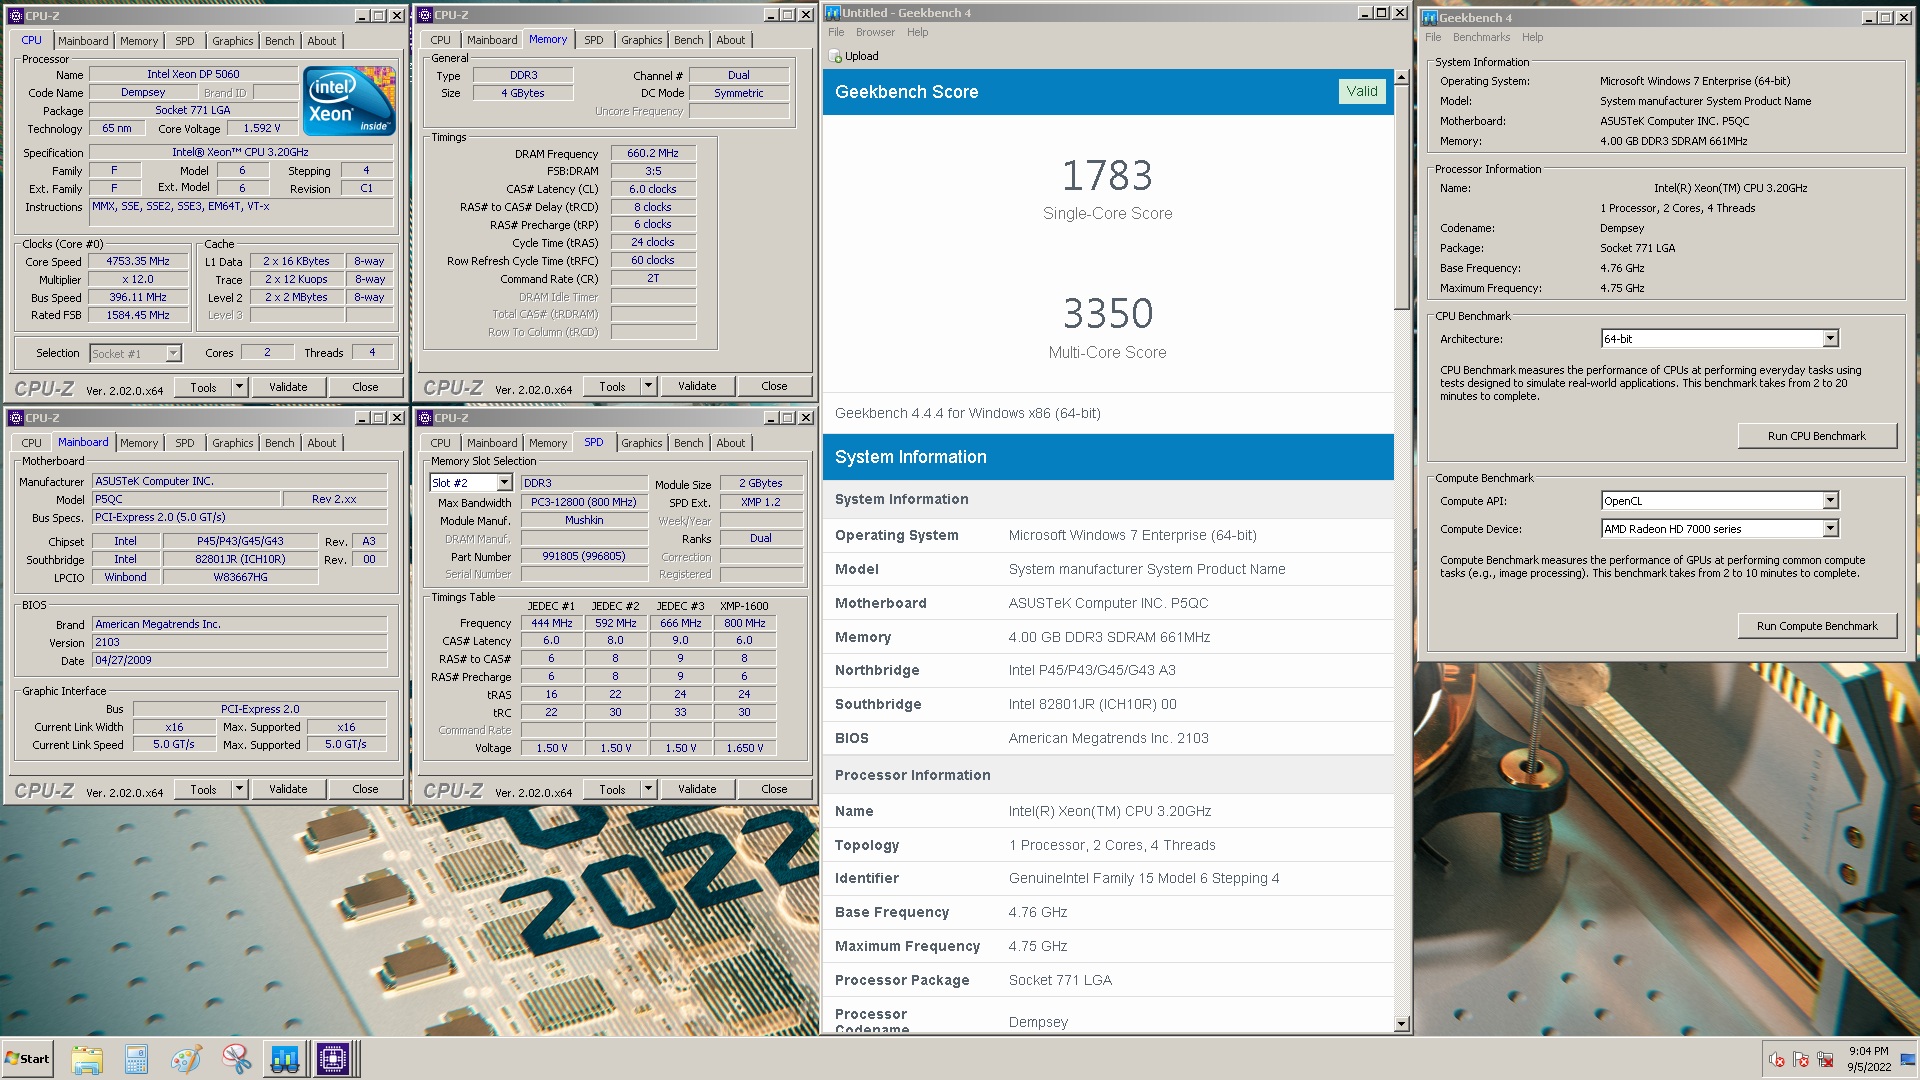Click the XMP-1600 column header
This screenshot has height=1080, width=1920.
pyautogui.click(x=744, y=606)
